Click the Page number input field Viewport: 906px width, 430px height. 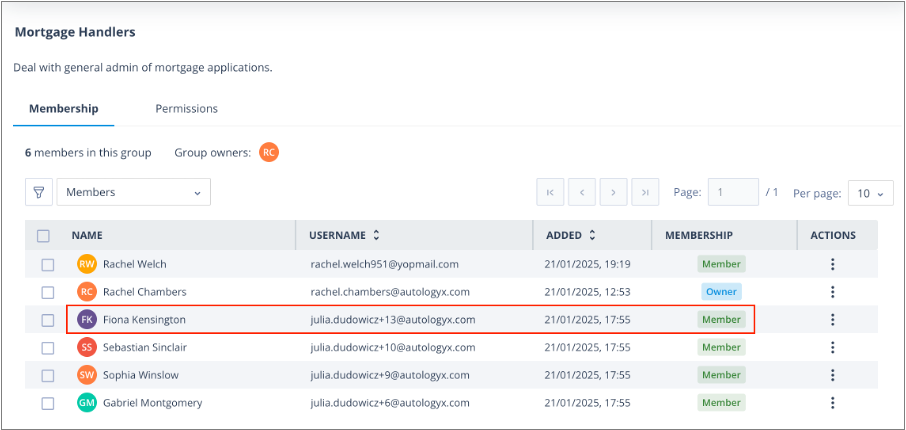click(x=733, y=192)
